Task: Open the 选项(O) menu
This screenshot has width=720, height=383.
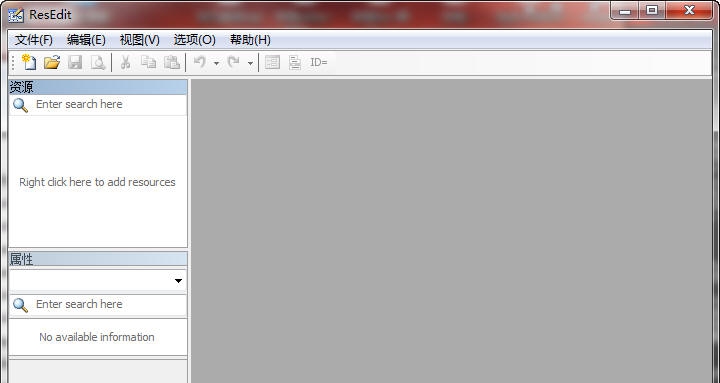Action: coord(194,40)
